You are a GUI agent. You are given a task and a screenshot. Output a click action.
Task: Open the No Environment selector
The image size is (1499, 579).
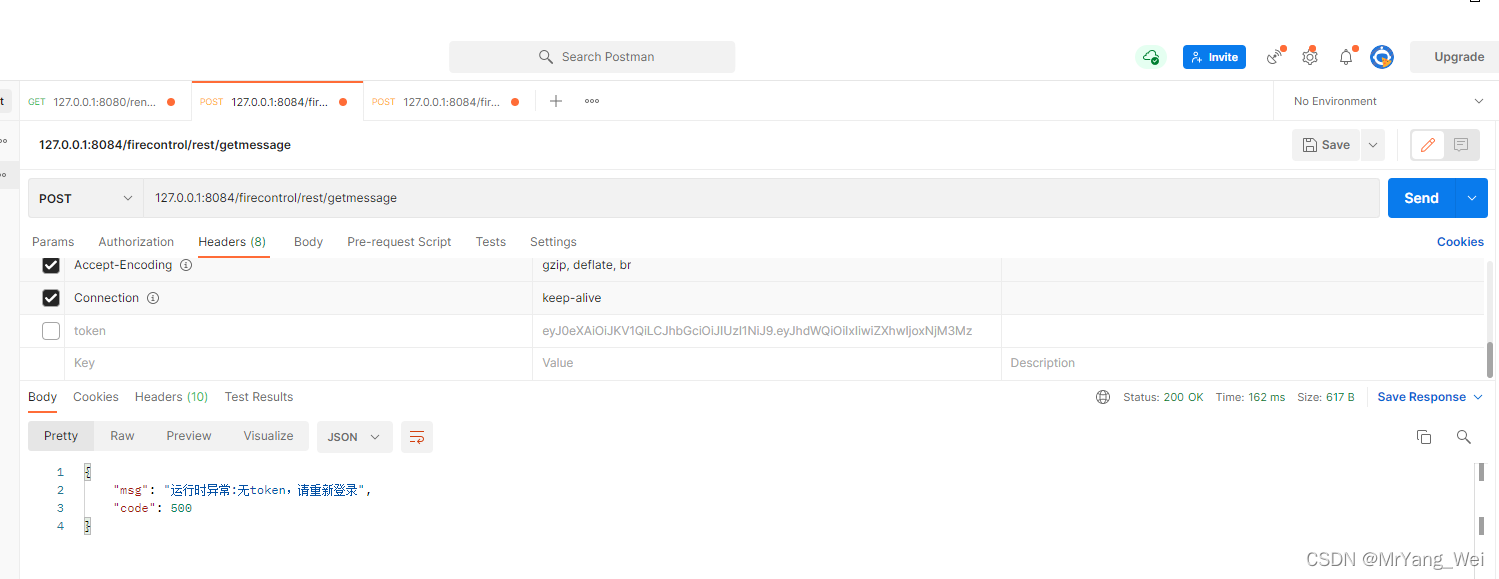click(x=1387, y=101)
